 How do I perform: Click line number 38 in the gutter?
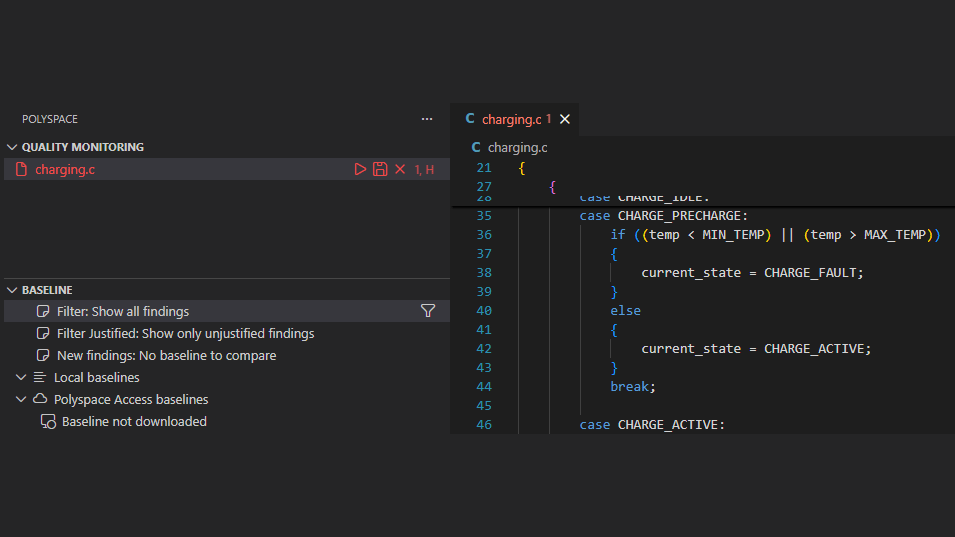pyautogui.click(x=484, y=272)
